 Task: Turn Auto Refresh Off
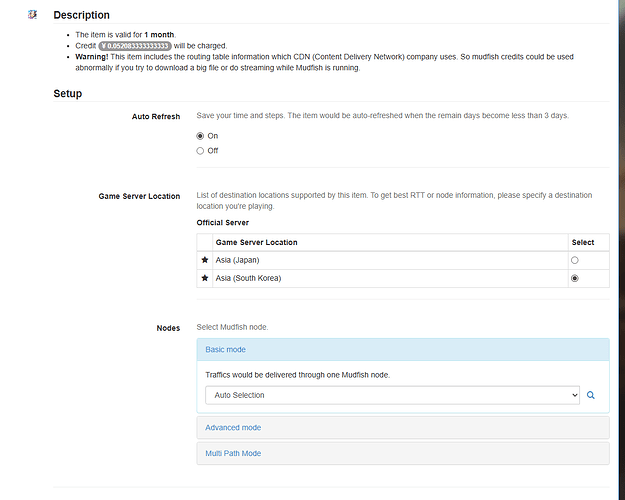click(200, 151)
